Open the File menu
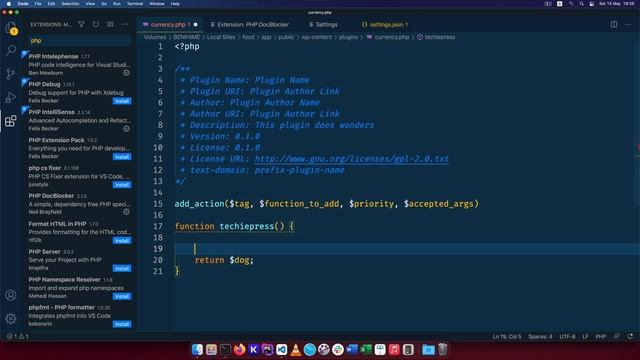Screen dimensions: 640x360 point(38,4)
